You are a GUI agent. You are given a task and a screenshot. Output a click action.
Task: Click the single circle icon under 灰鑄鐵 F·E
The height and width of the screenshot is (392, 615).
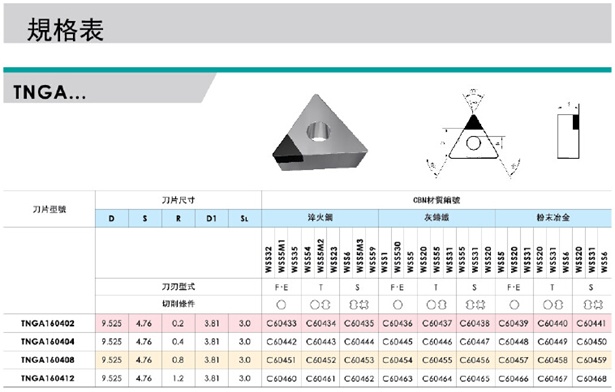[x=397, y=305]
